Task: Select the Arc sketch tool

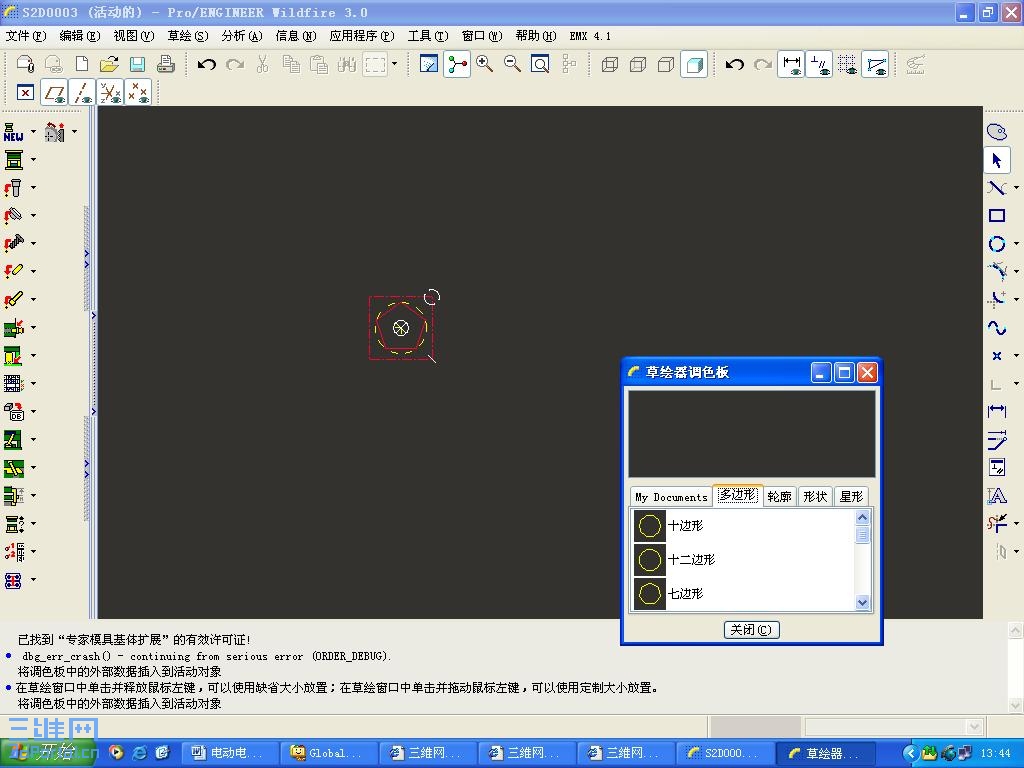Action: pos(997,272)
